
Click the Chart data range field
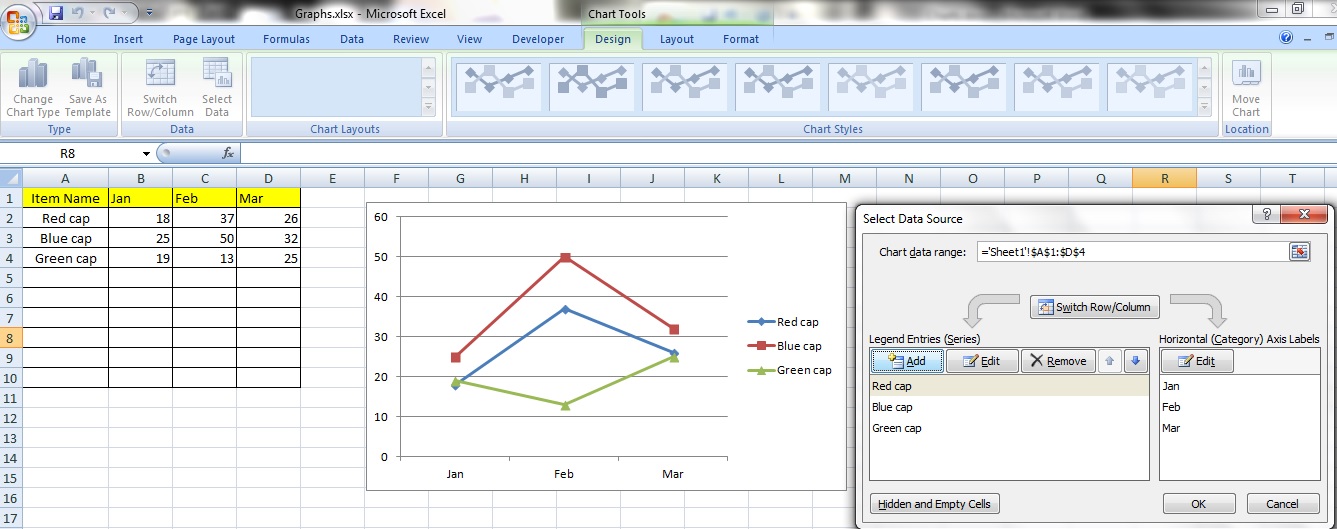coord(1130,252)
